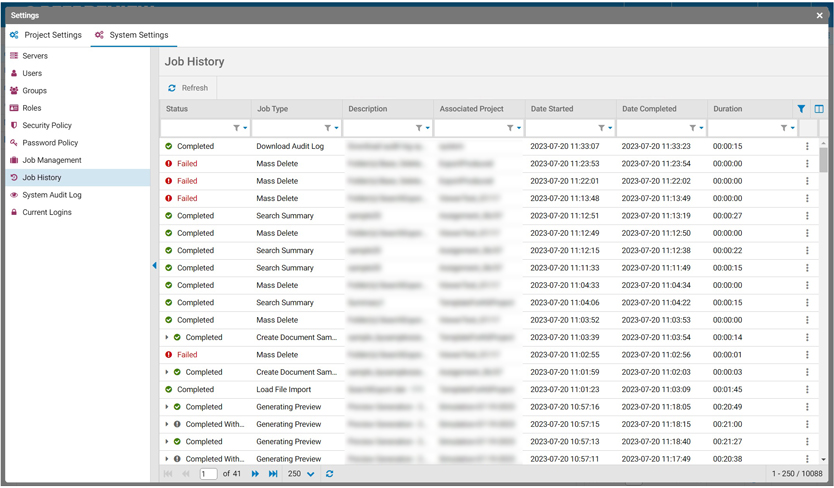
Task: Collapse the left sidebar panel arrow
Action: pos(154,266)
